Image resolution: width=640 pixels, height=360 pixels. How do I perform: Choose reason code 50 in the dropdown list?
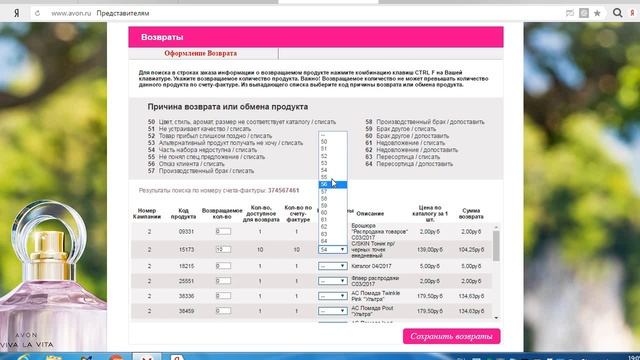point(333,142)
